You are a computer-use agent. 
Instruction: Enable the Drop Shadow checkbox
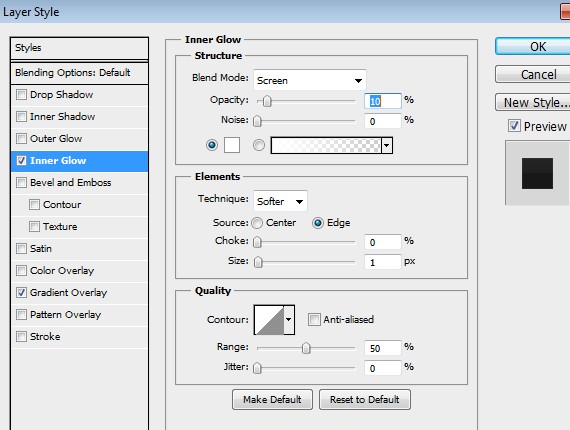pyautogui.click(x=21, y=95)
